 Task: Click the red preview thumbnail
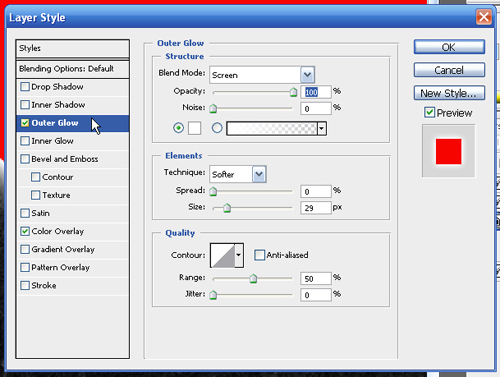[449, 151]
